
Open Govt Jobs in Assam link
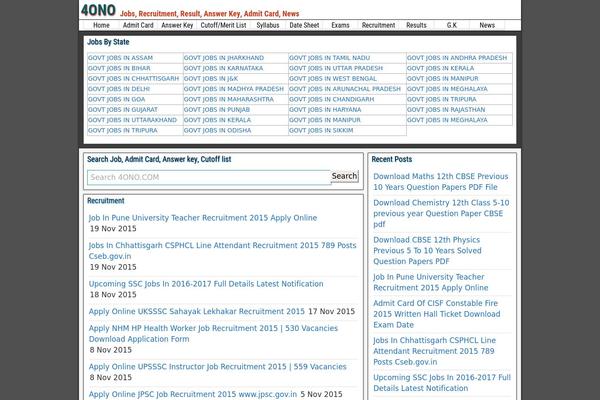coord(121,58)
